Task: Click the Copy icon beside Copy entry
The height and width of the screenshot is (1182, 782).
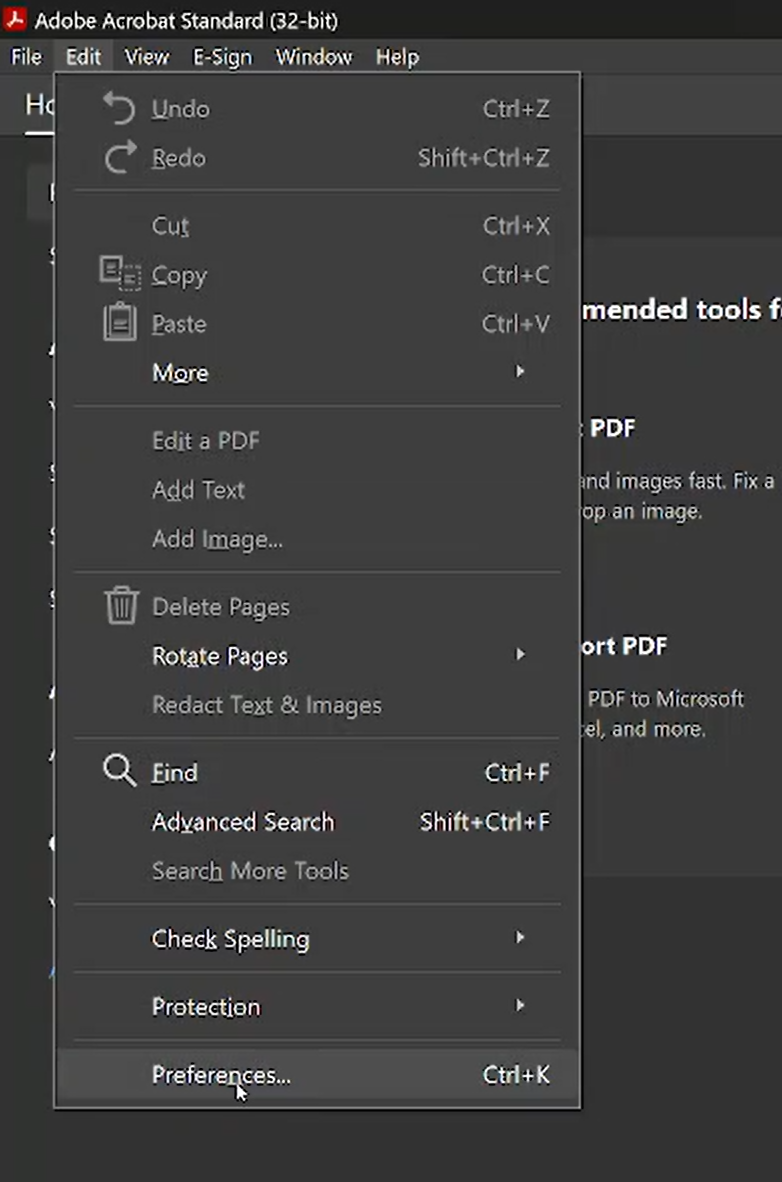Action: (119, 274)
